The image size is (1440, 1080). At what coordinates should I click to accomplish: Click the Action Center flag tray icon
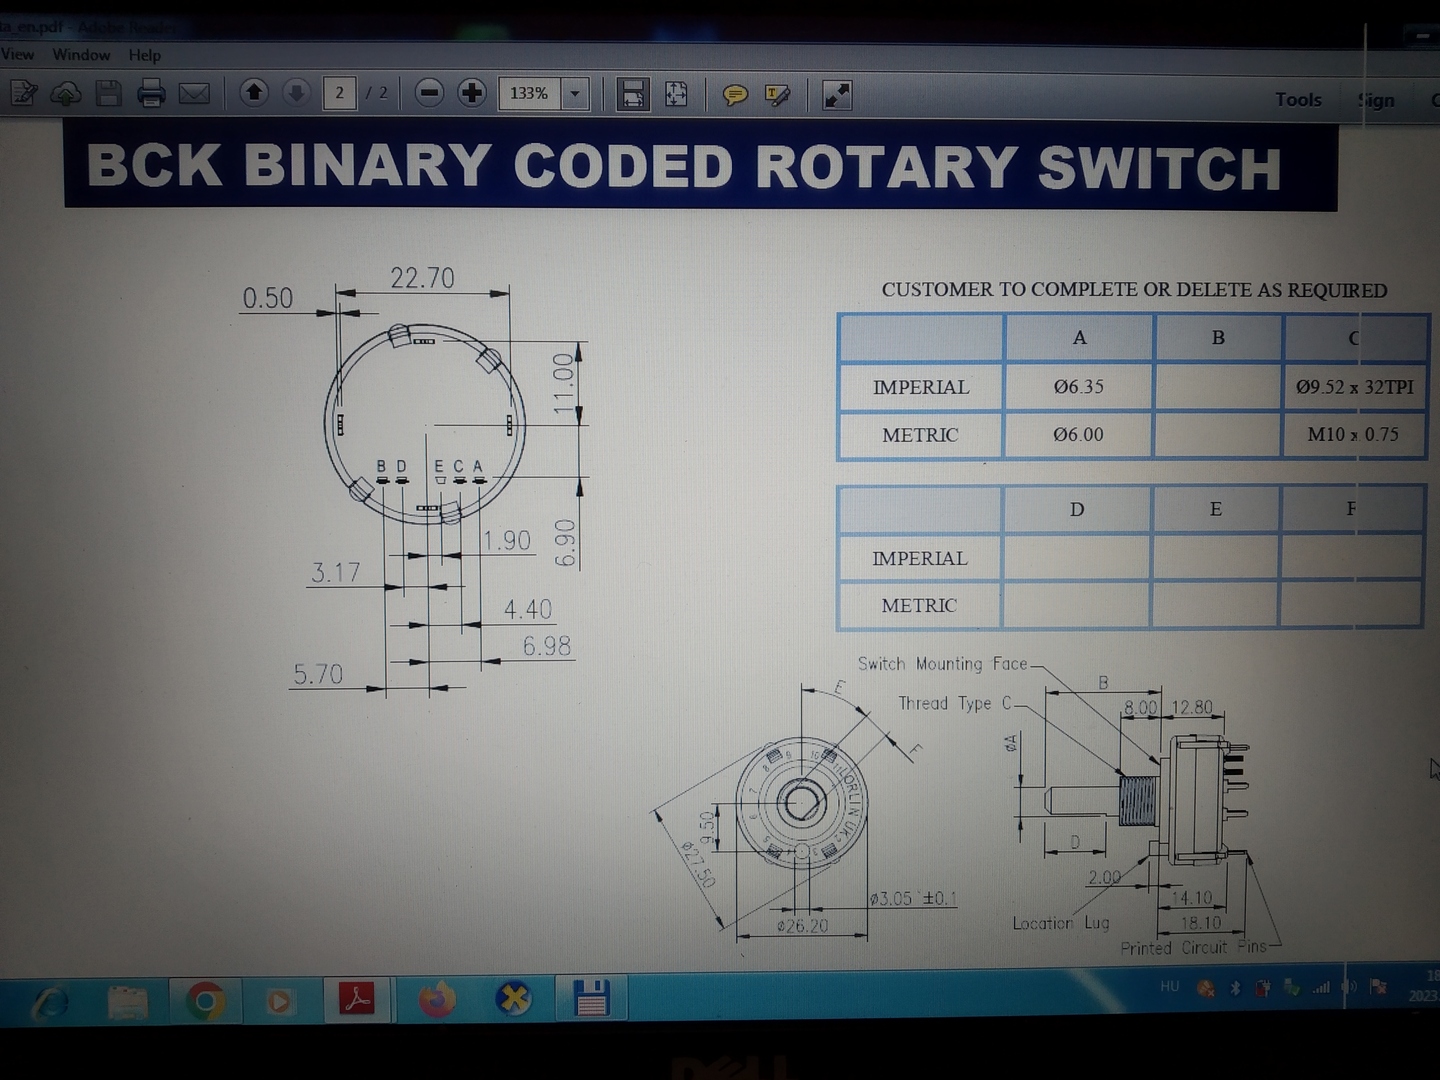[1378, 987]
